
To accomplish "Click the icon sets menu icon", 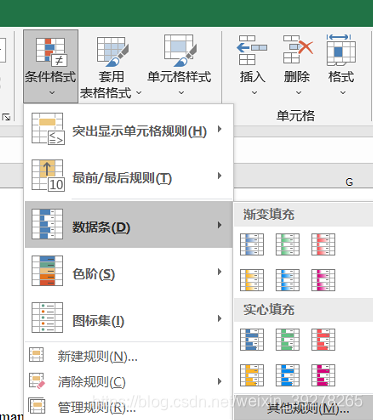I will click(47, 317).
